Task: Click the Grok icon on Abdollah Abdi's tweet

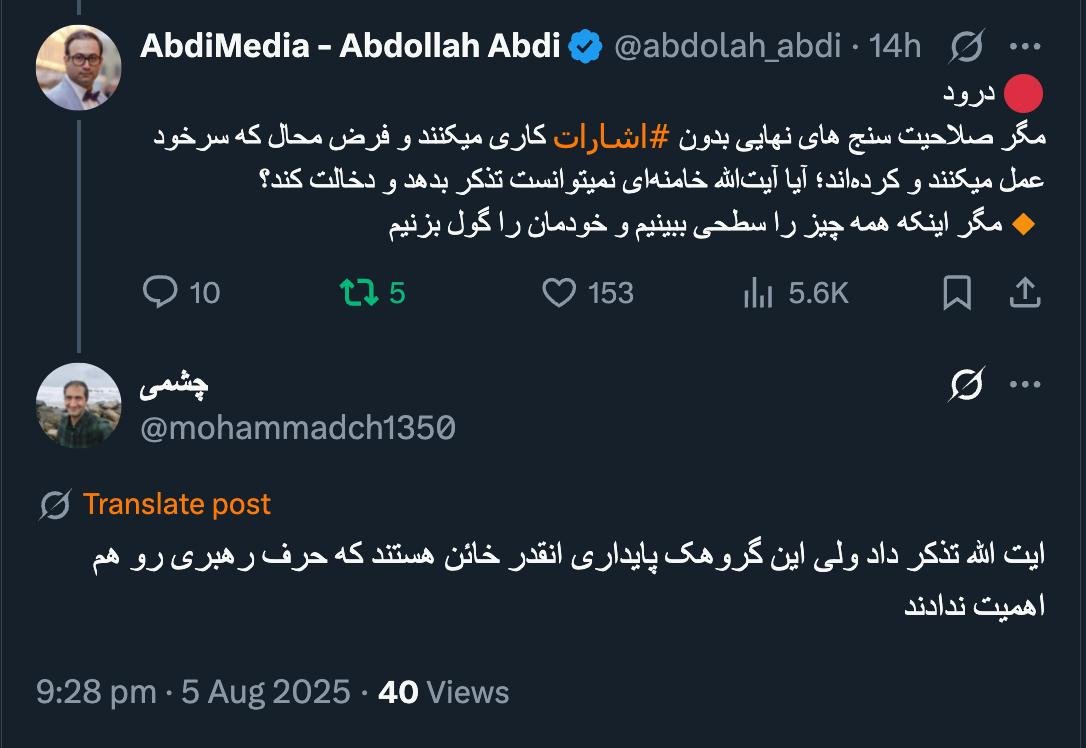Action: (x=967, y=46)
